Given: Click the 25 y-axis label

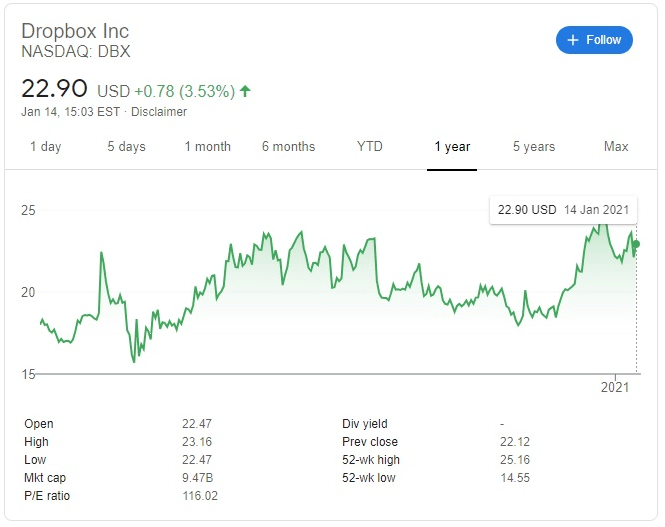Looking at the screenshot, I should pos(28,210).
